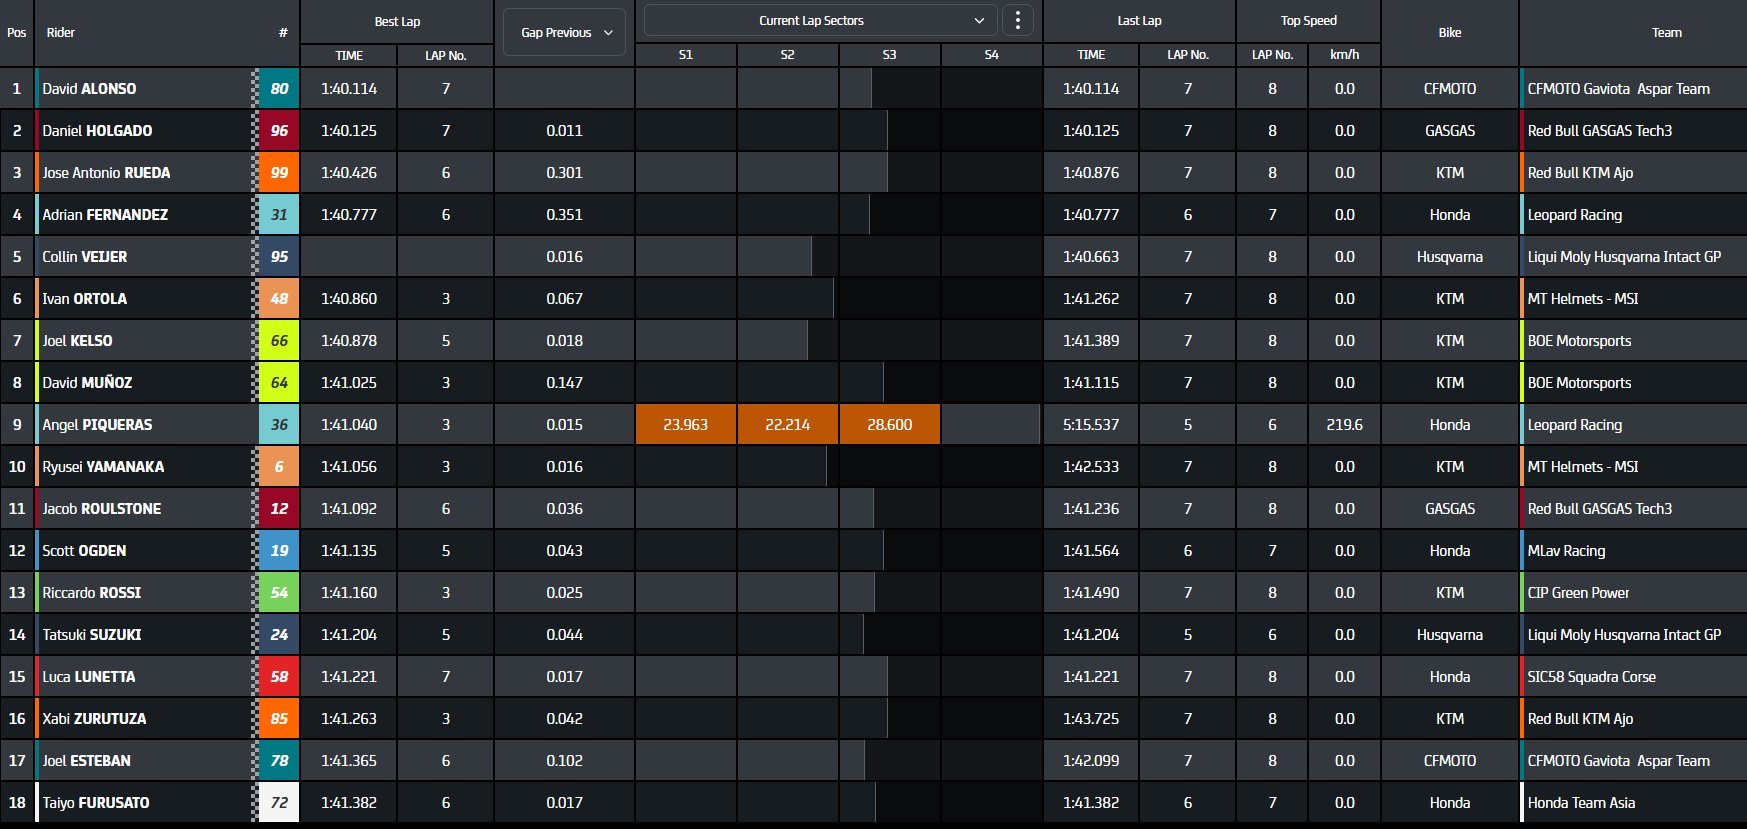Click Daniel Holgado's number 96 badge

pos(279,131)
